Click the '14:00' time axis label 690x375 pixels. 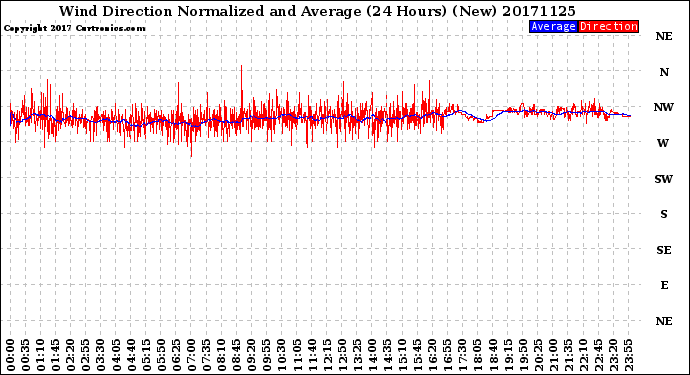(x=372, y=355)
